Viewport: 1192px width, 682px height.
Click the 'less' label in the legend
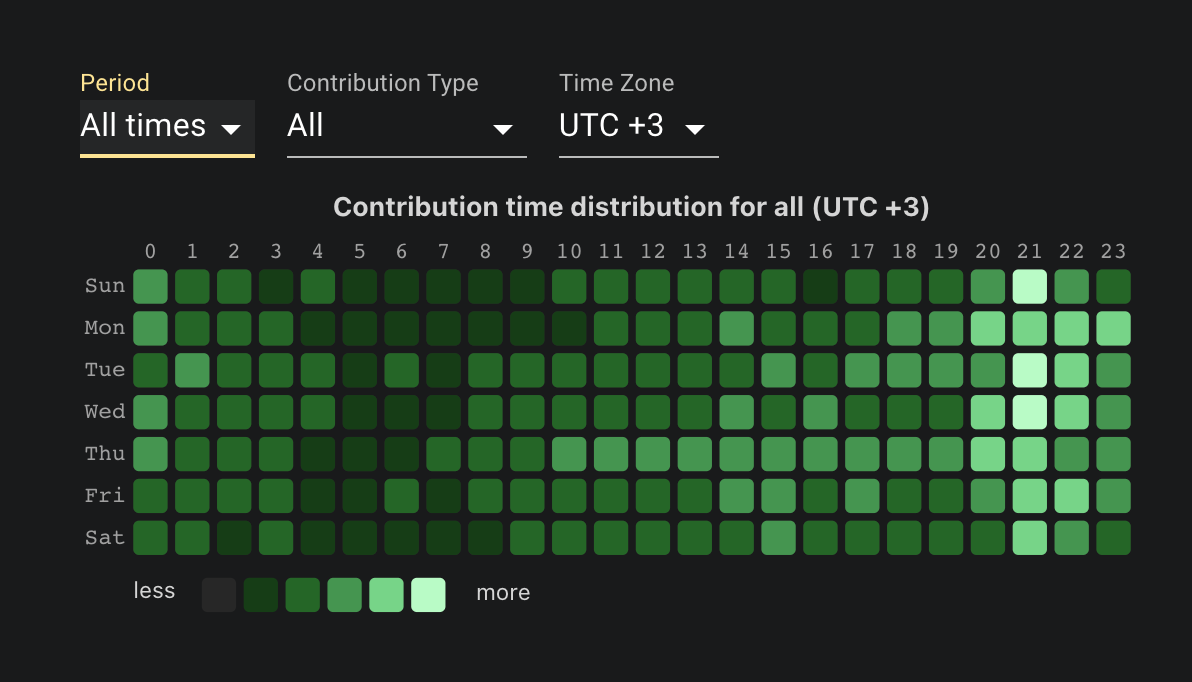pyautogui.click(x=154, y=590)
